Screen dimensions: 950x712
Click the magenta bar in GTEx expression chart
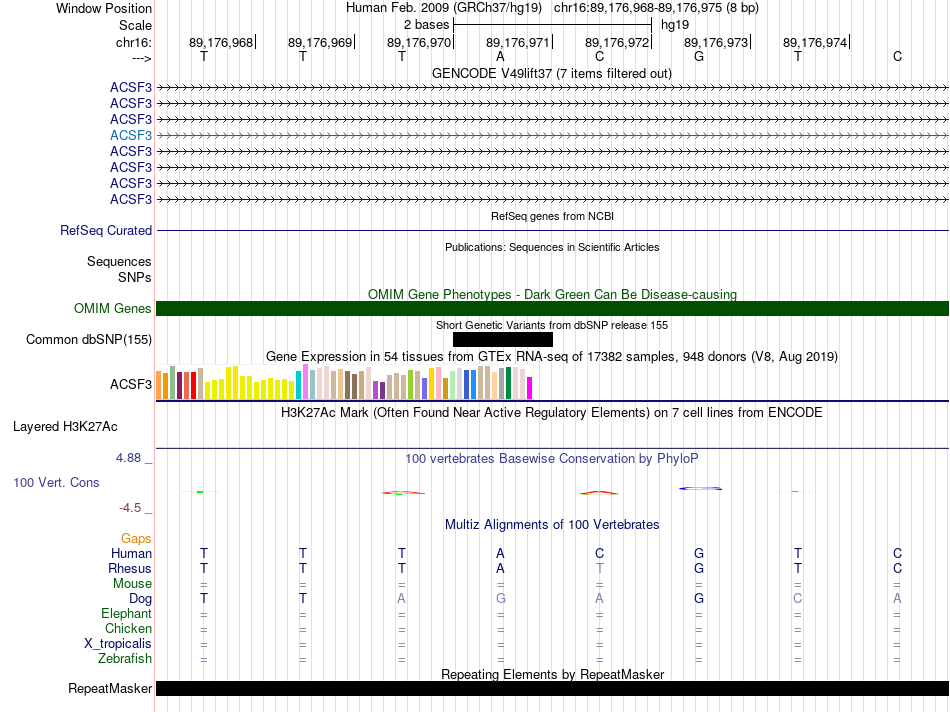pyautogui.click(x=530, y=388)
